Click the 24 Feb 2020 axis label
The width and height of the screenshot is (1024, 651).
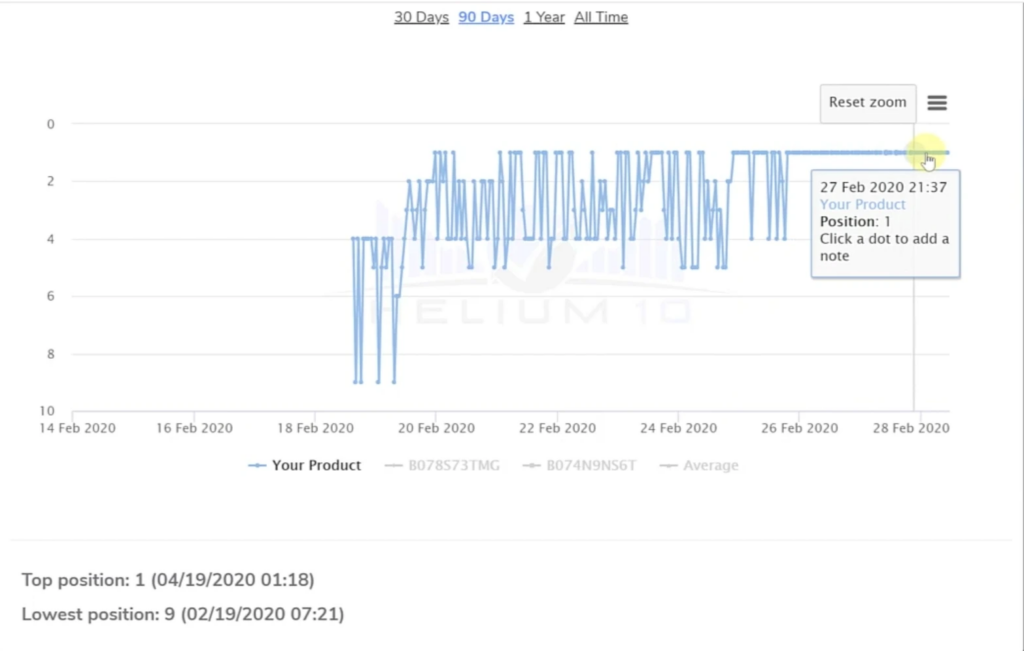click(679, 428)
